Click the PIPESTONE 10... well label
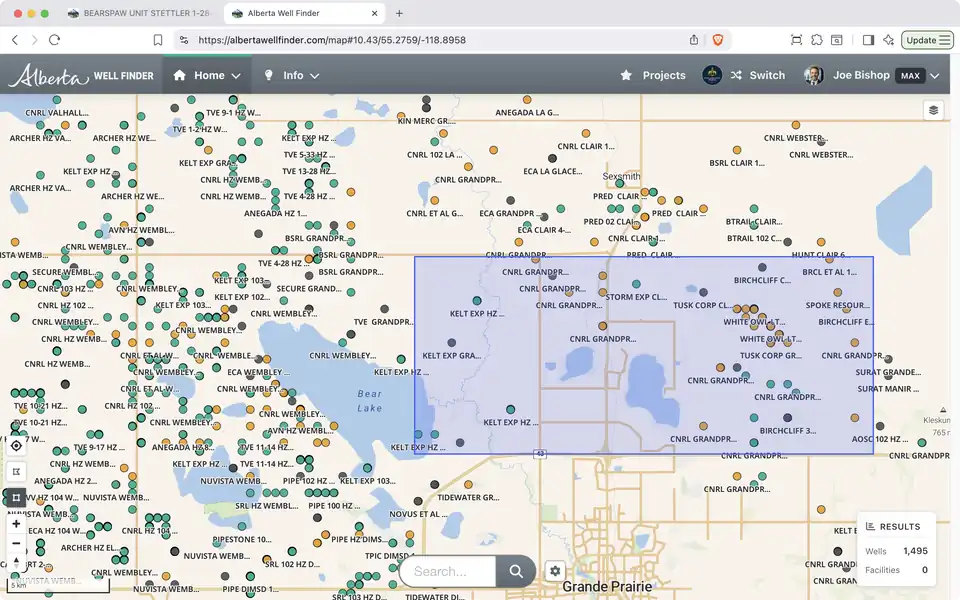The image size is (960, 600). [242, 539]
